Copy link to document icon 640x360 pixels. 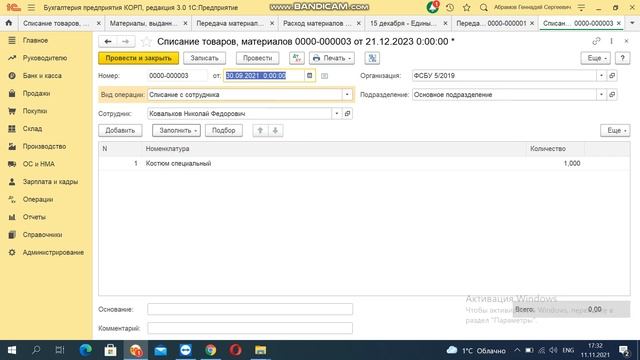tap(596, 41)
